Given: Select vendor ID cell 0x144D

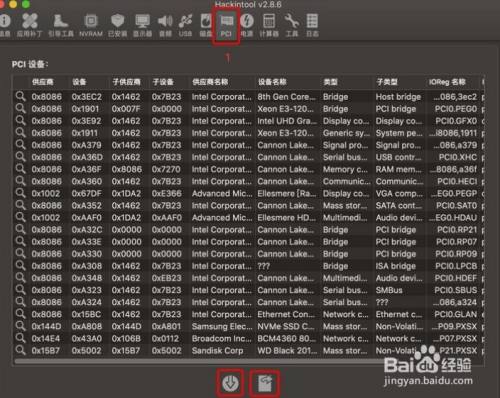Looking at the screenshot, I should tap(46, 326).
